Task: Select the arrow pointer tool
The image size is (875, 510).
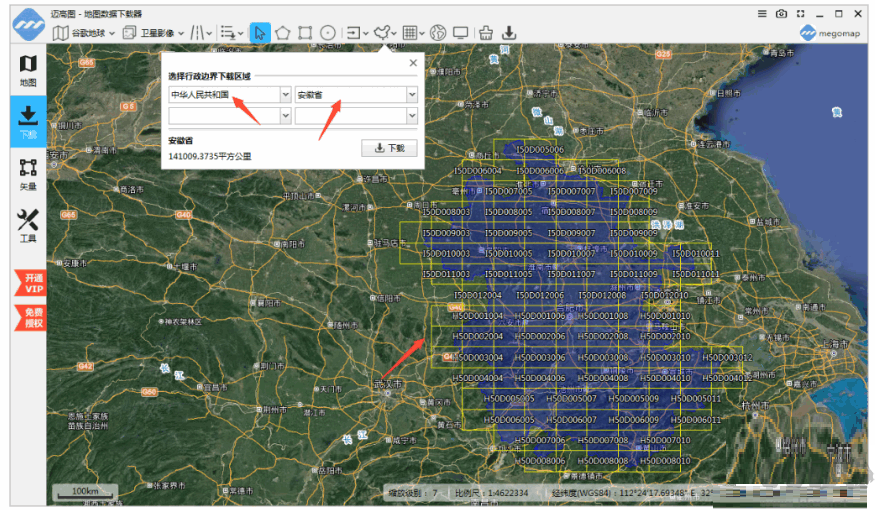Action: pyautogui.click(x=260, y=33)
